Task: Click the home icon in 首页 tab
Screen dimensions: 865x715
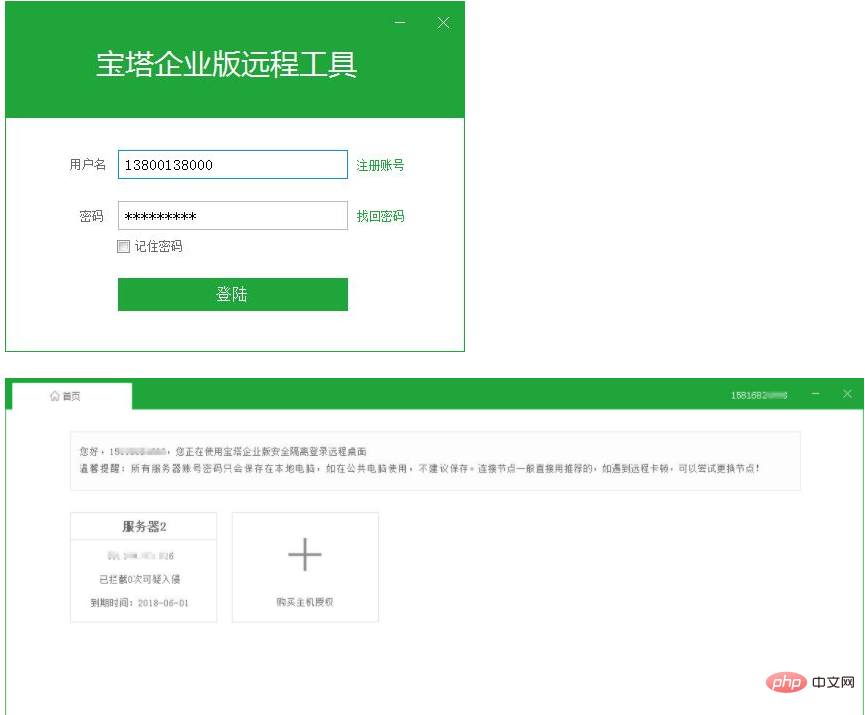Action: [x=55, y=396]
